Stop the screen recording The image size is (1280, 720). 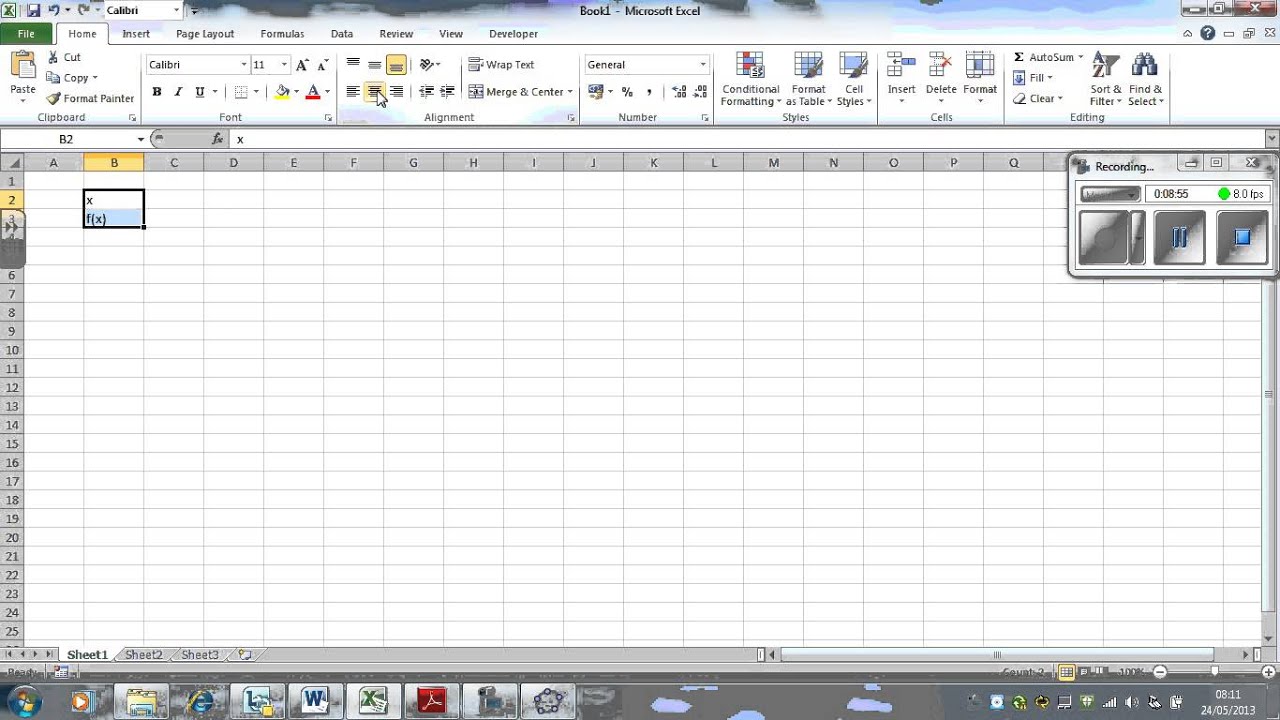tap(1242, 238)
